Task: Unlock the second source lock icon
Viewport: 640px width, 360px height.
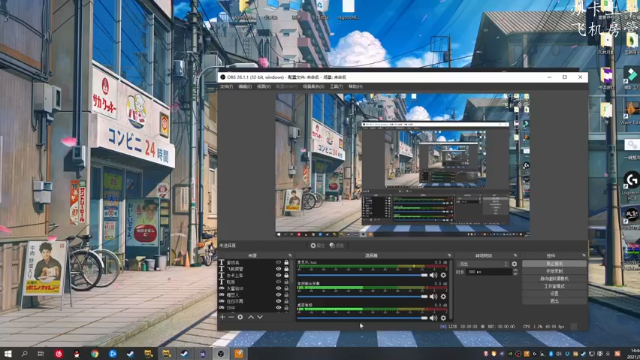Action: click(x=286, y=269)
